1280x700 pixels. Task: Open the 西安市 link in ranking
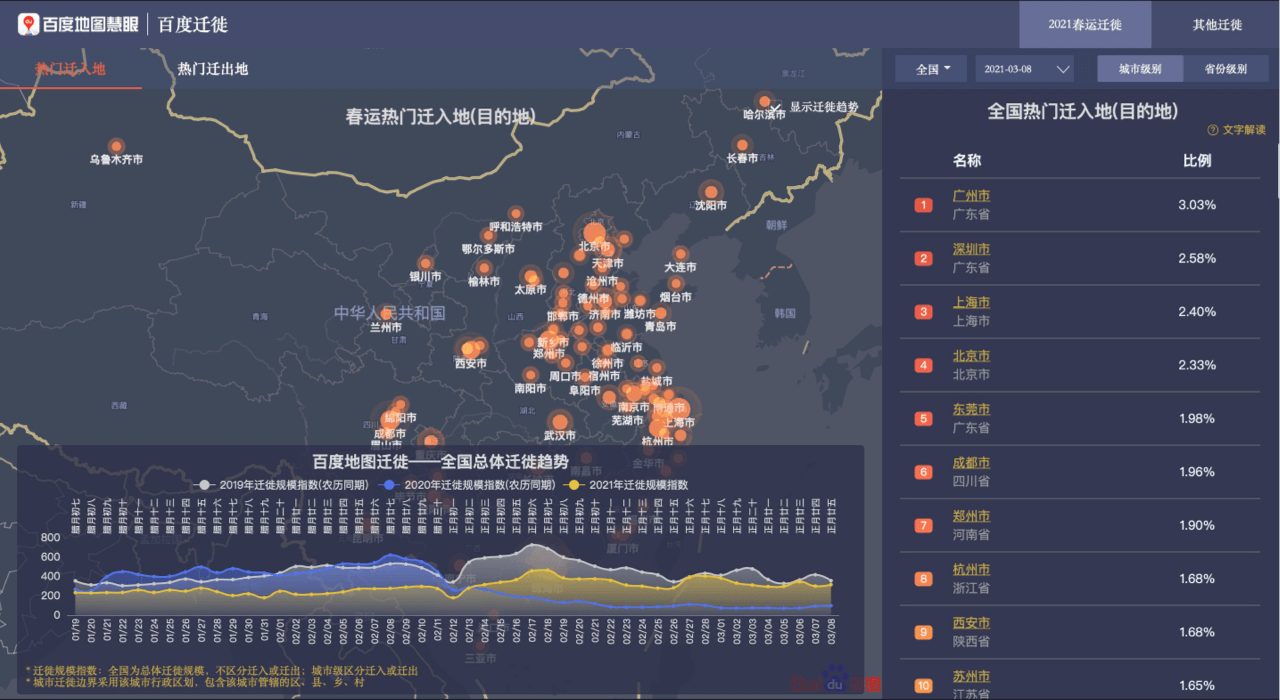tap(971, 623)
